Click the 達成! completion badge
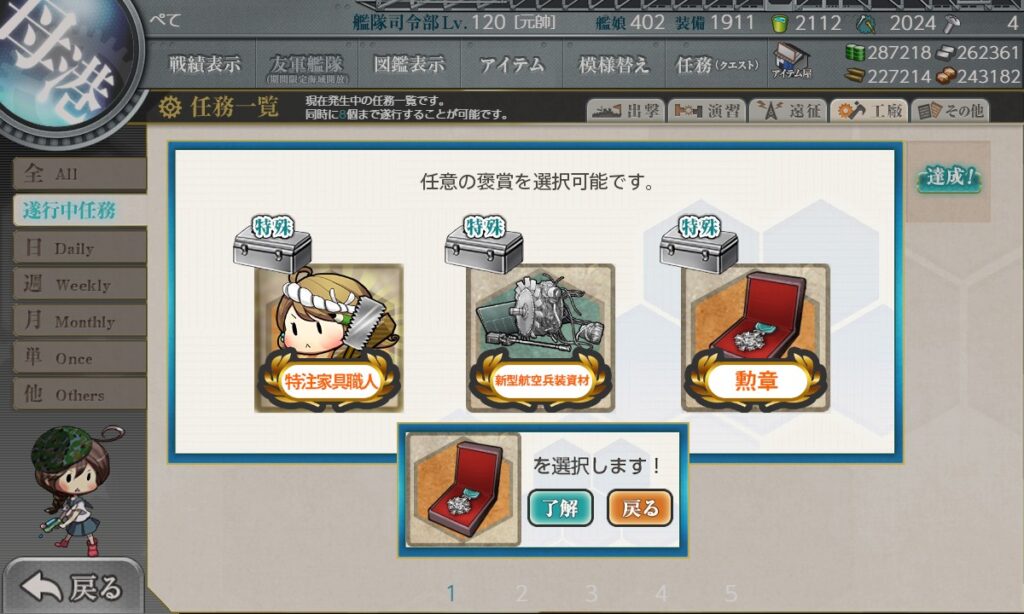 pos(949,177)
